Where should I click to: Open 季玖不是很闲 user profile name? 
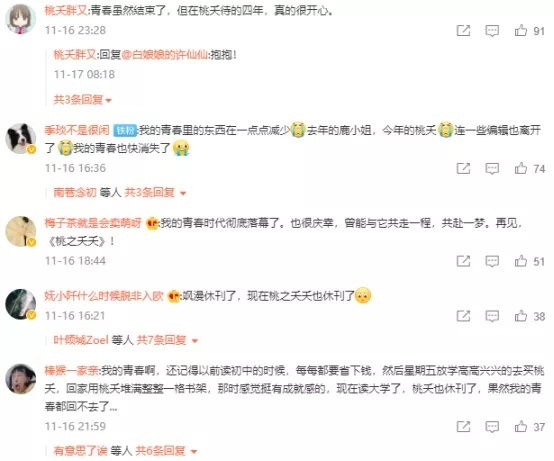pos(77,130)
